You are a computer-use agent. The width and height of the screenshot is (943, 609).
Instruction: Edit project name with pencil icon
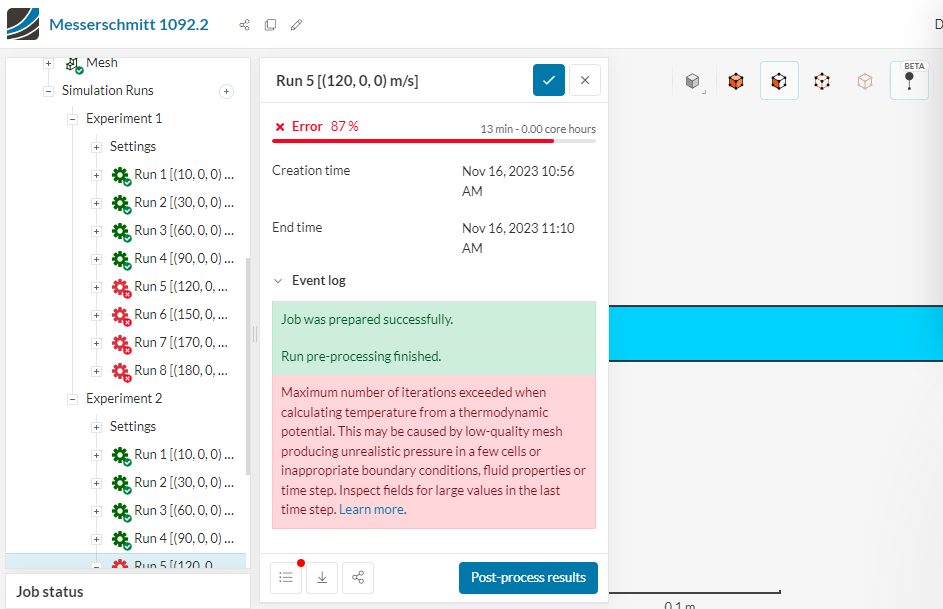296,25
